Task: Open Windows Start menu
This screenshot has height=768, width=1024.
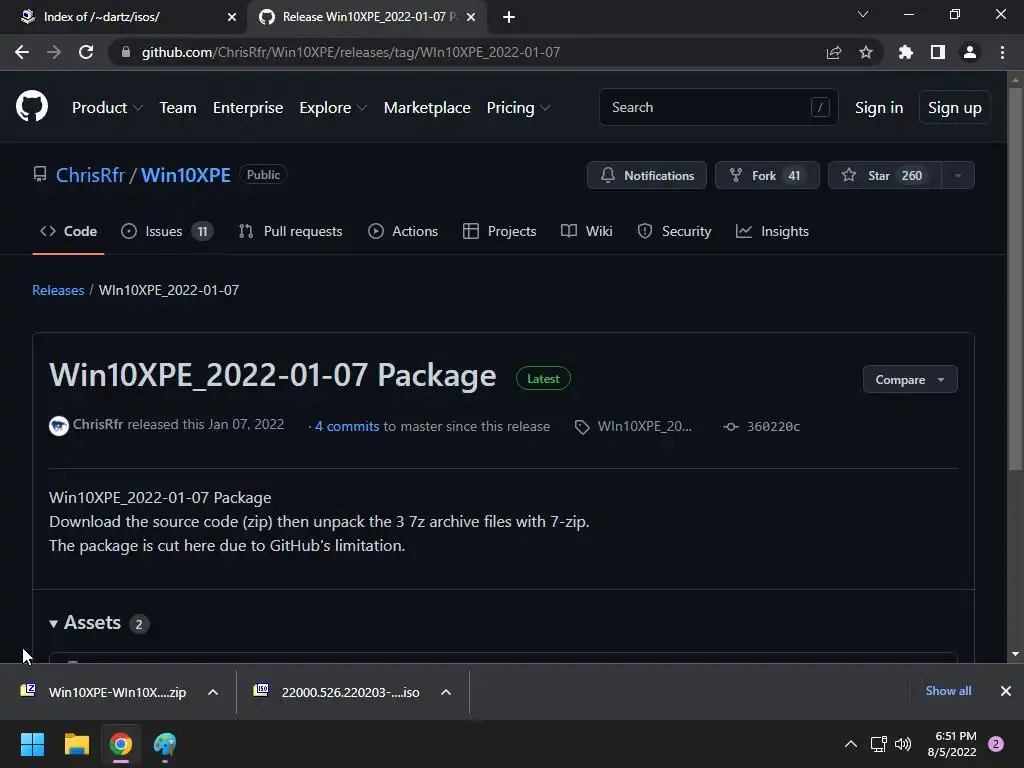Action: [x=32, y=744]
